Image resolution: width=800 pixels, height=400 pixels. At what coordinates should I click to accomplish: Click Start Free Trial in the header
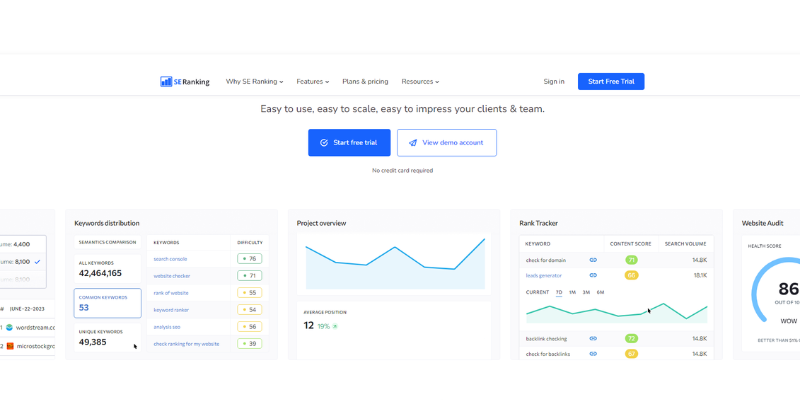(x=611, y=82)
